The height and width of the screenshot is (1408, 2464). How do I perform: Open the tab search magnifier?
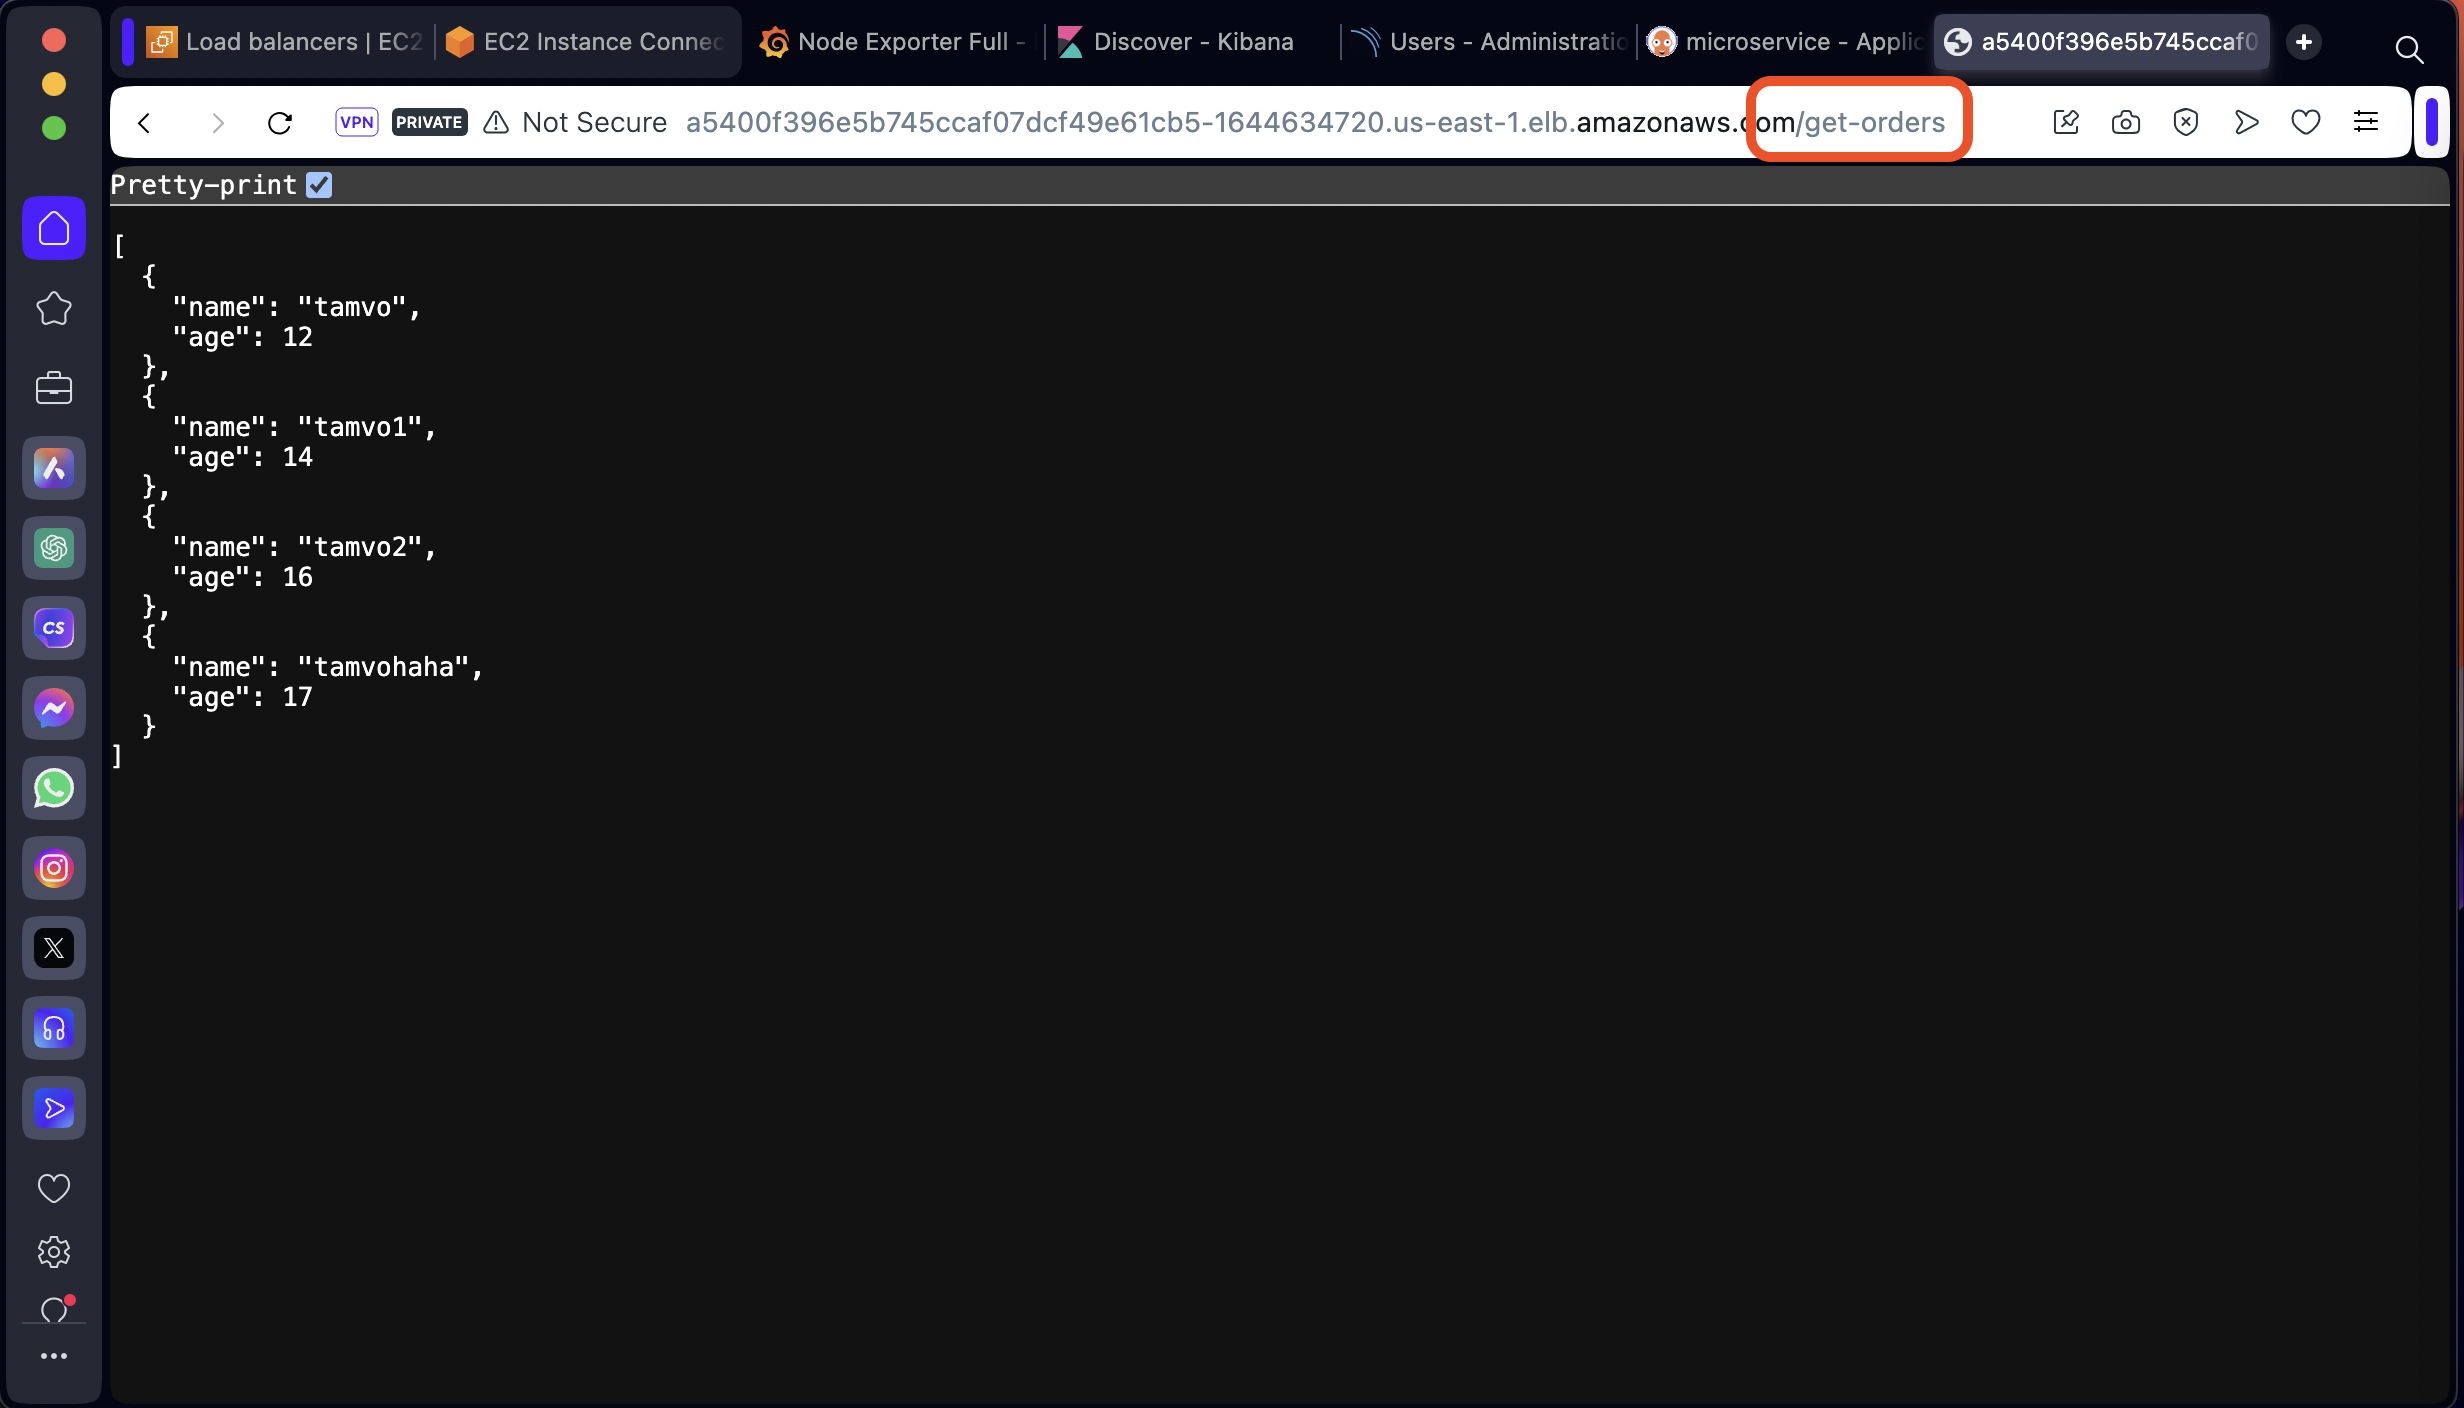[x=2408, y=49]
